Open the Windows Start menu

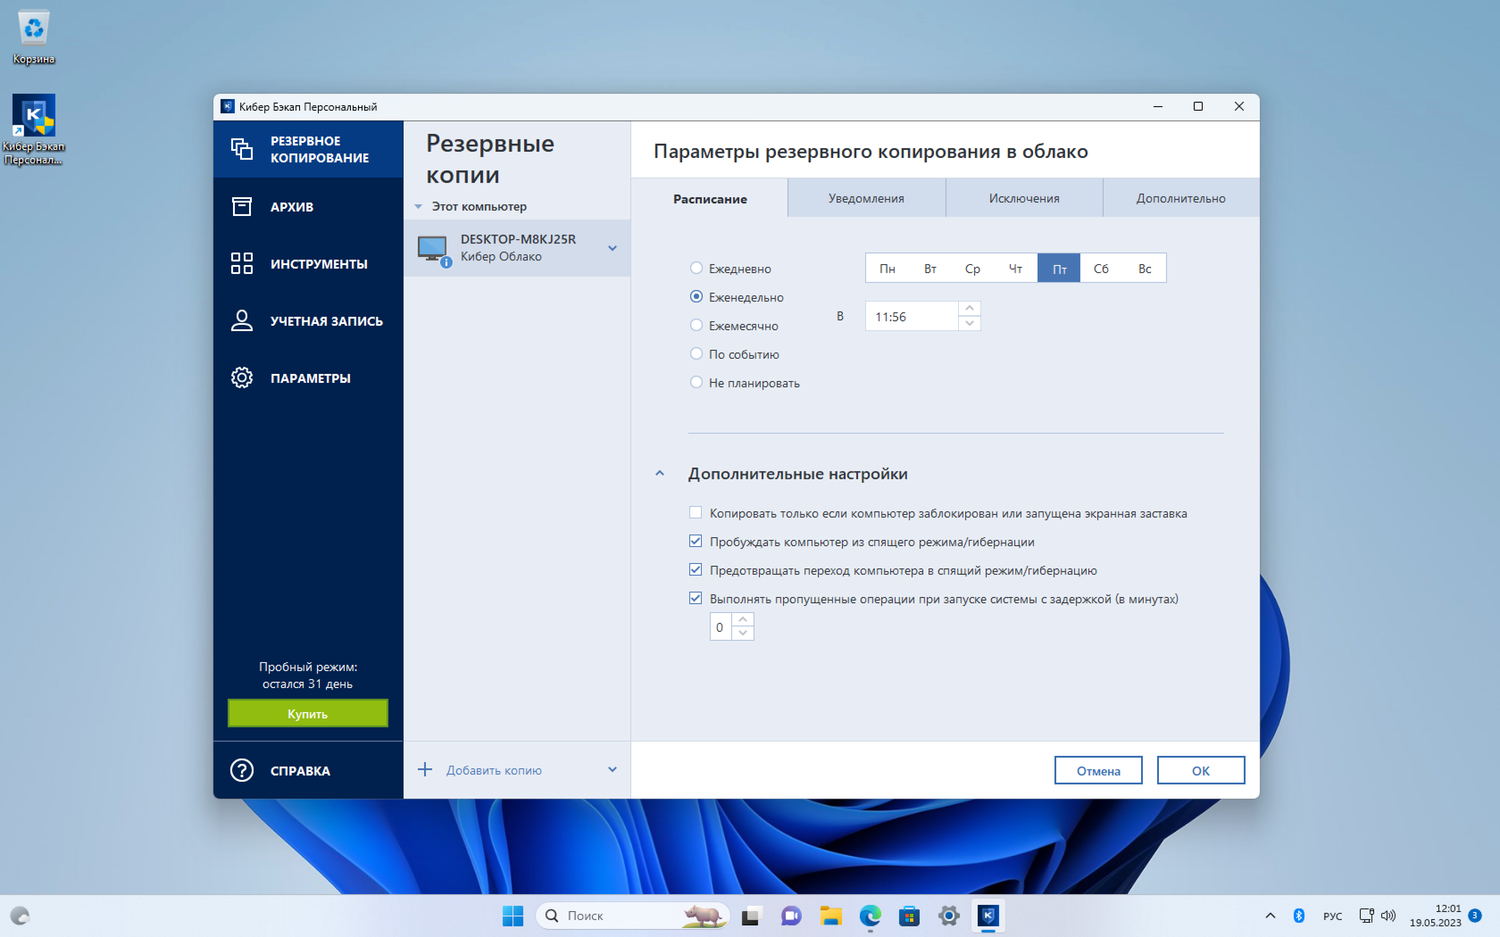pos(513,915)
